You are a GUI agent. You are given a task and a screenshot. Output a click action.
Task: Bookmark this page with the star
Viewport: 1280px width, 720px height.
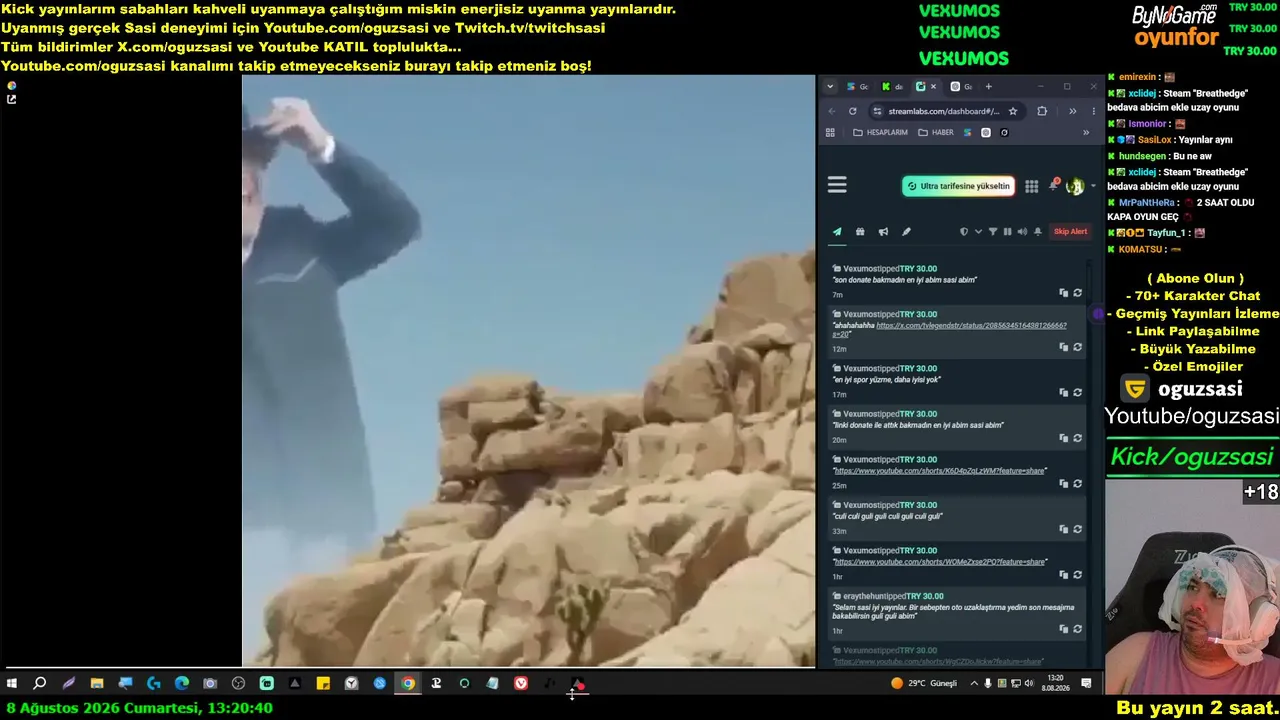(x=1013, y=111)
